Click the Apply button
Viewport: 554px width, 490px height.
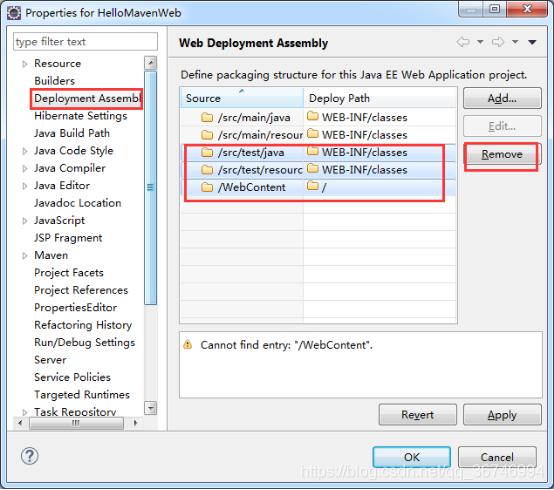[502, 414]
